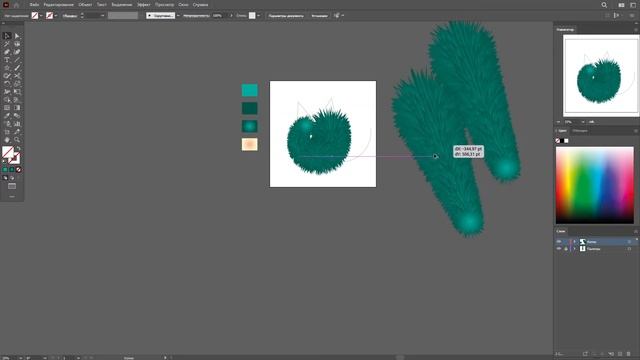The width and height of the screenshot is (640, 360).
Task: Open the Navigator panel flyout menu
Action: click(636, 30)
